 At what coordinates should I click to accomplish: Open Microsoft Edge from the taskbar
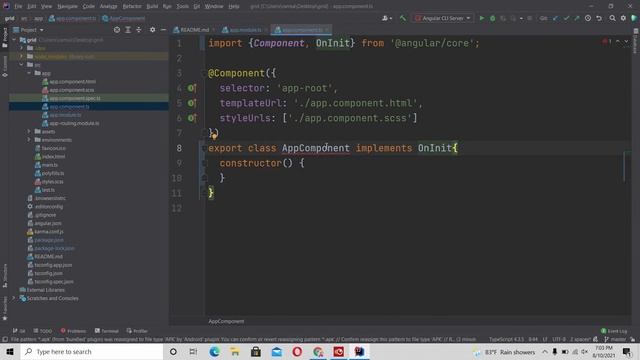pos(214,351)
